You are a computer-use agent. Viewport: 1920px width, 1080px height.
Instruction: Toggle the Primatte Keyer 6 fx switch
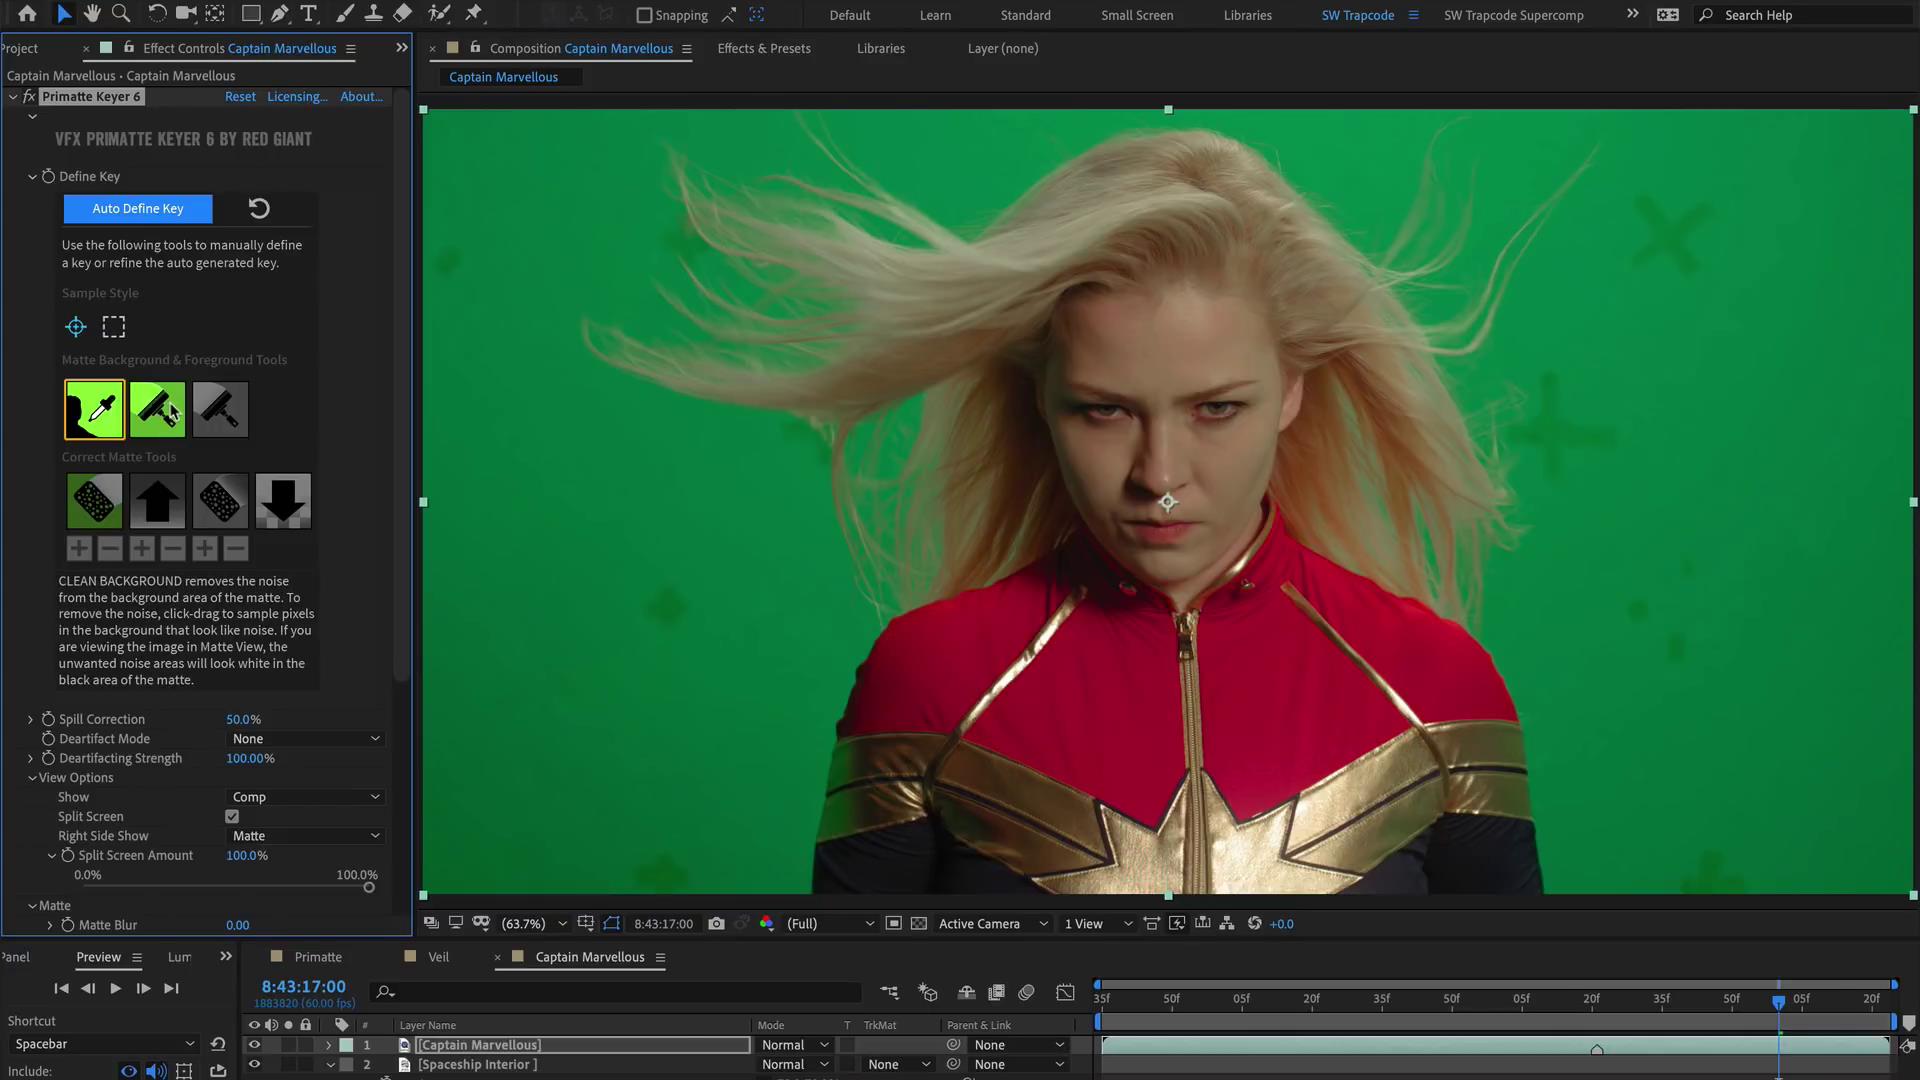pos(30,97)
